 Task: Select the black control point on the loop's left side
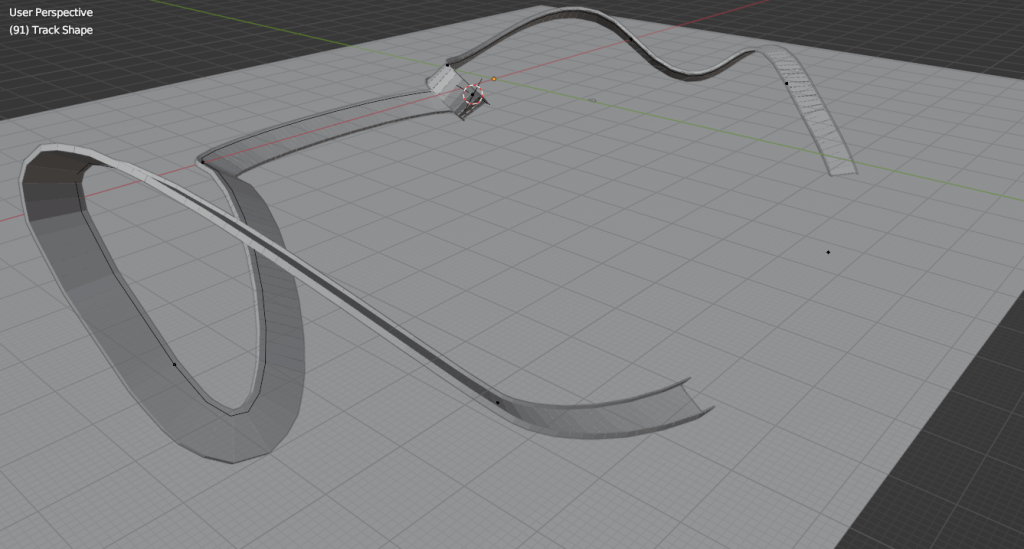tap(175, 364)
